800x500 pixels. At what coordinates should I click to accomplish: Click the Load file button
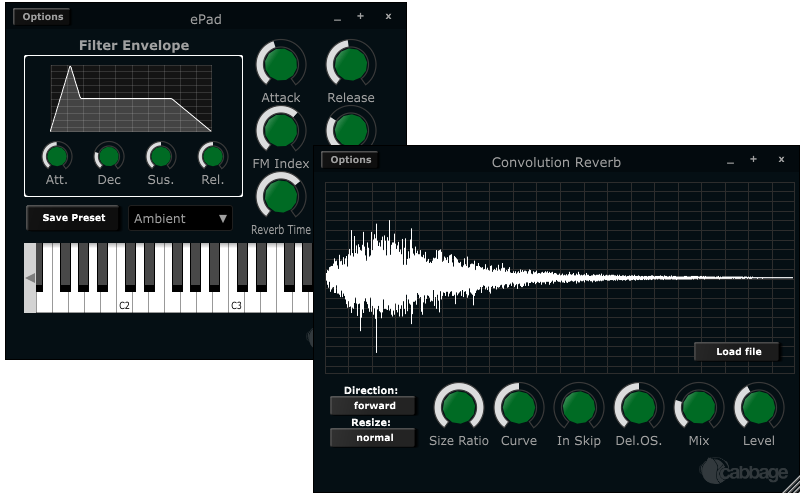coord(738,352)
